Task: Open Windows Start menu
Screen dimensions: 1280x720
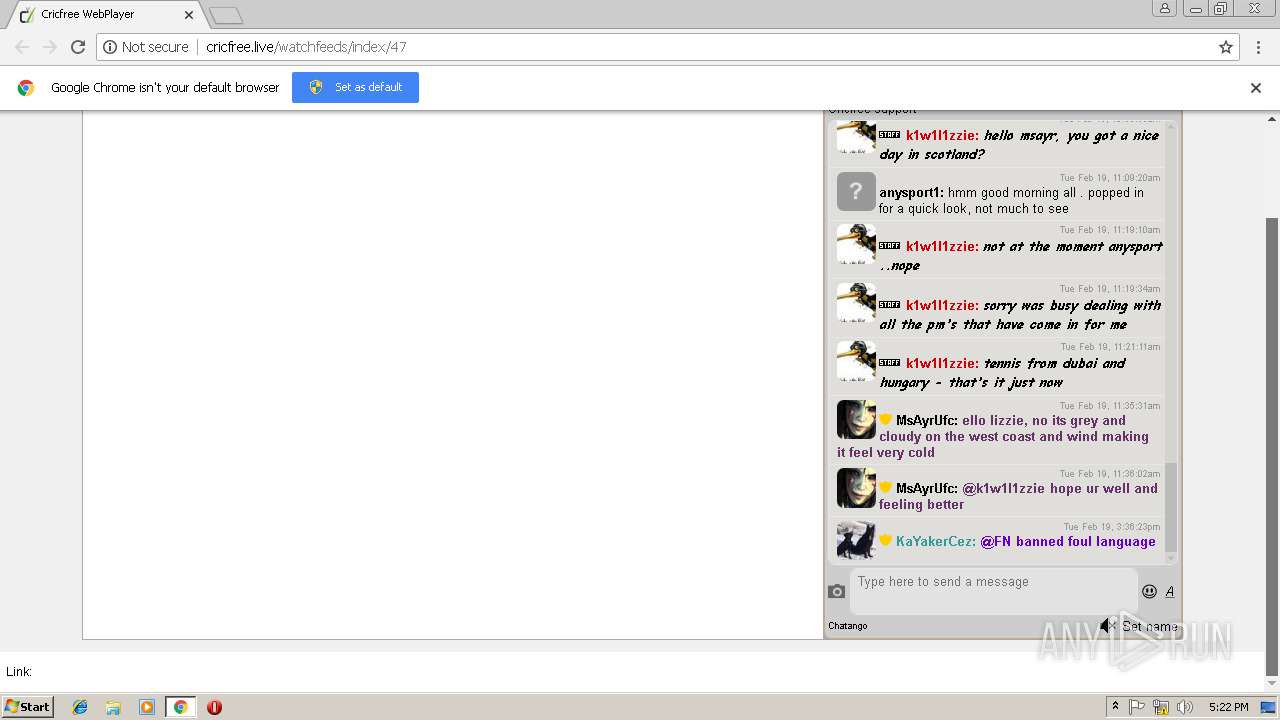Action: (x=28, y=706)
